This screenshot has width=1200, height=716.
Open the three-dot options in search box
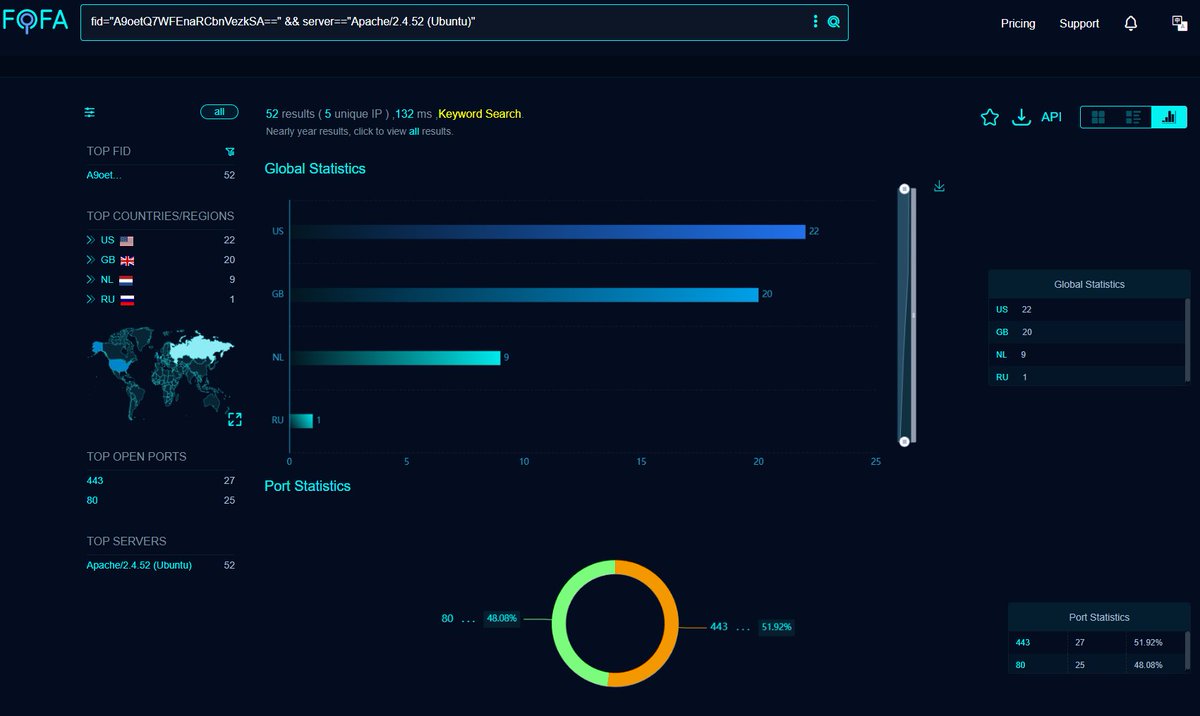[815, 21]
